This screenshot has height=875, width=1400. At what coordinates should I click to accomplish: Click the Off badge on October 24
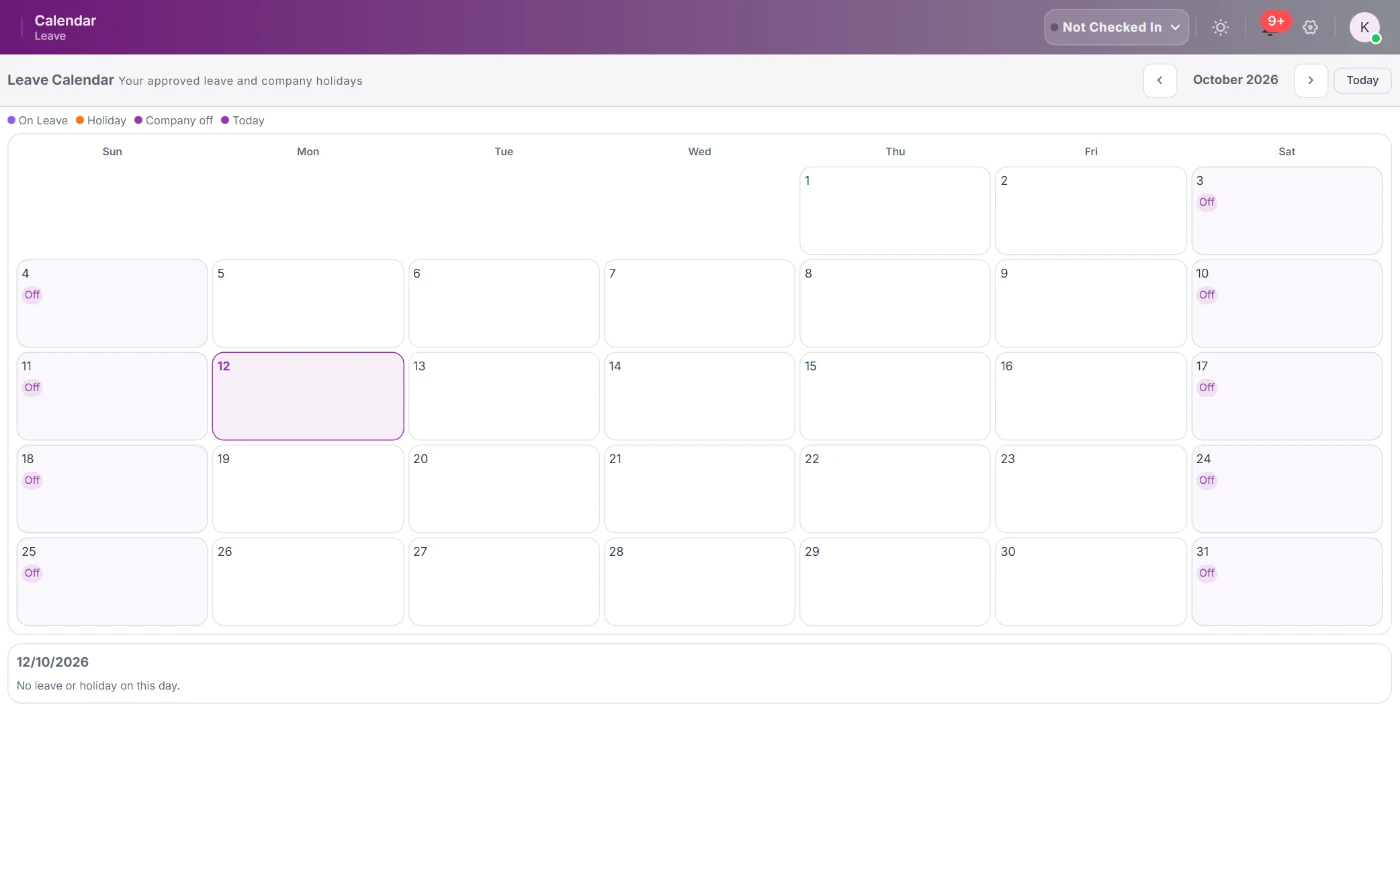(x=1207, y=481)
